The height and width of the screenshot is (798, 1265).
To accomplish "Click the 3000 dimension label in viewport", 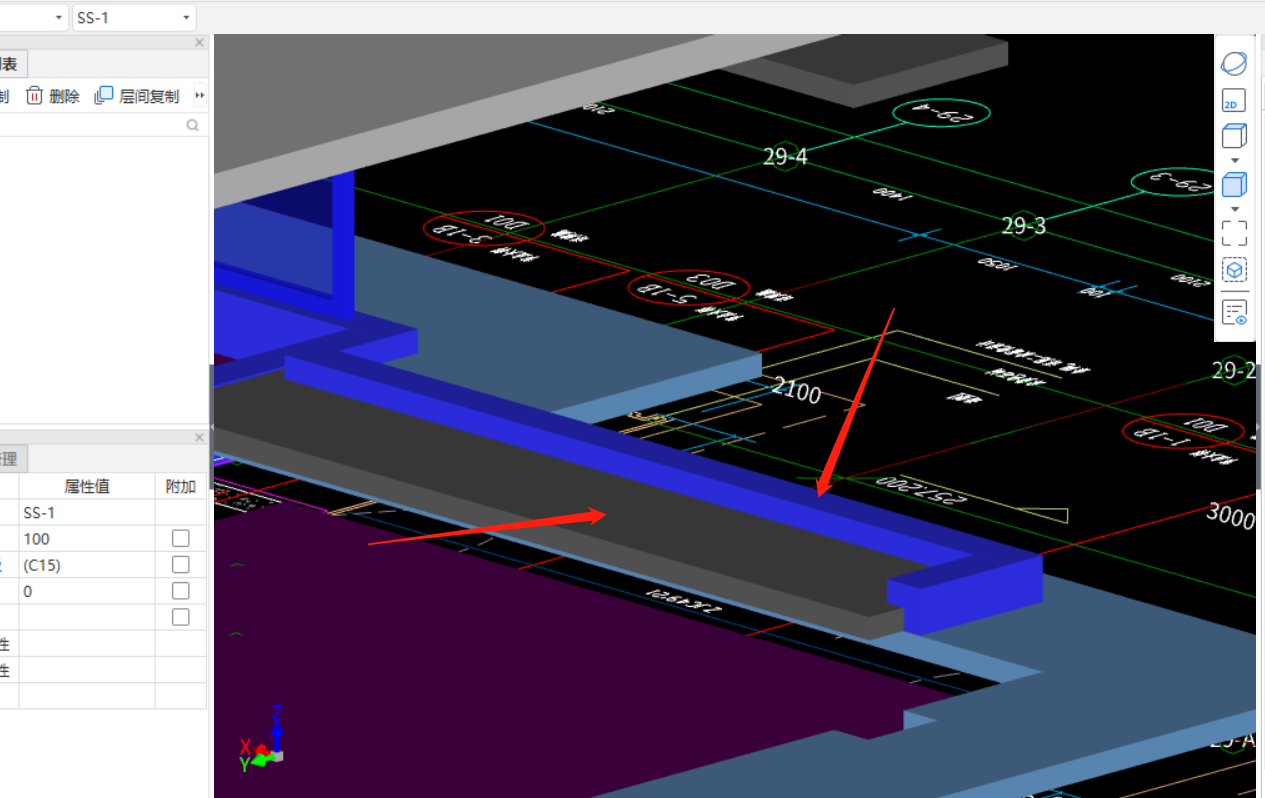I will 1230,516.
